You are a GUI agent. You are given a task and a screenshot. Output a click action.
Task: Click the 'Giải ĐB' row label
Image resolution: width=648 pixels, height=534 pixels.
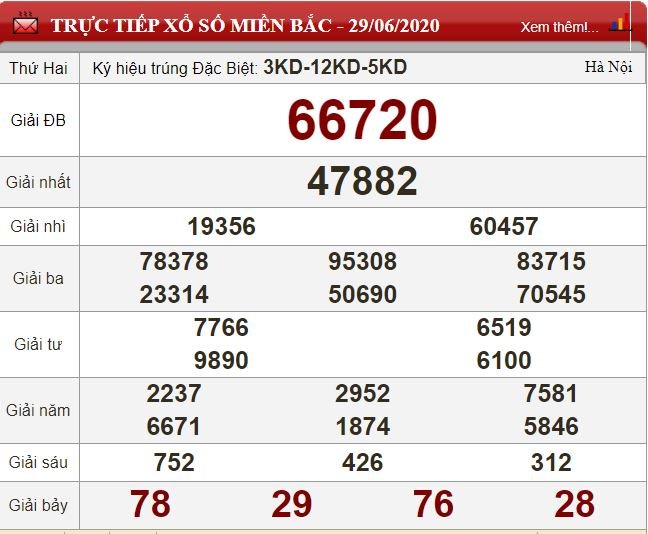(38, 120)
